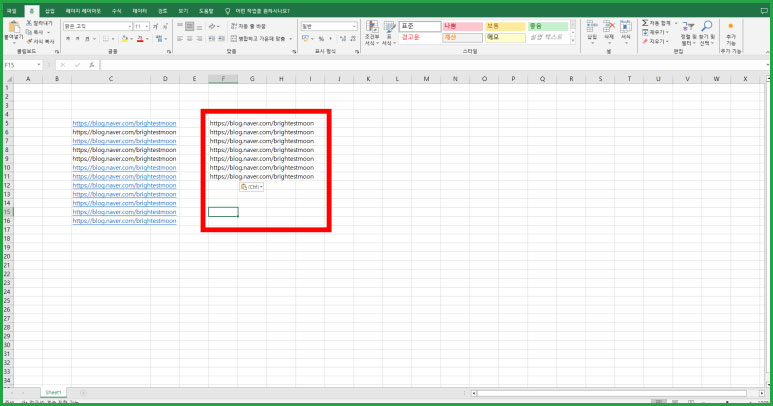773x406 pixels.
Task: Select the Sheet1 worksheet tab
Action: click(x=53, y=393)
